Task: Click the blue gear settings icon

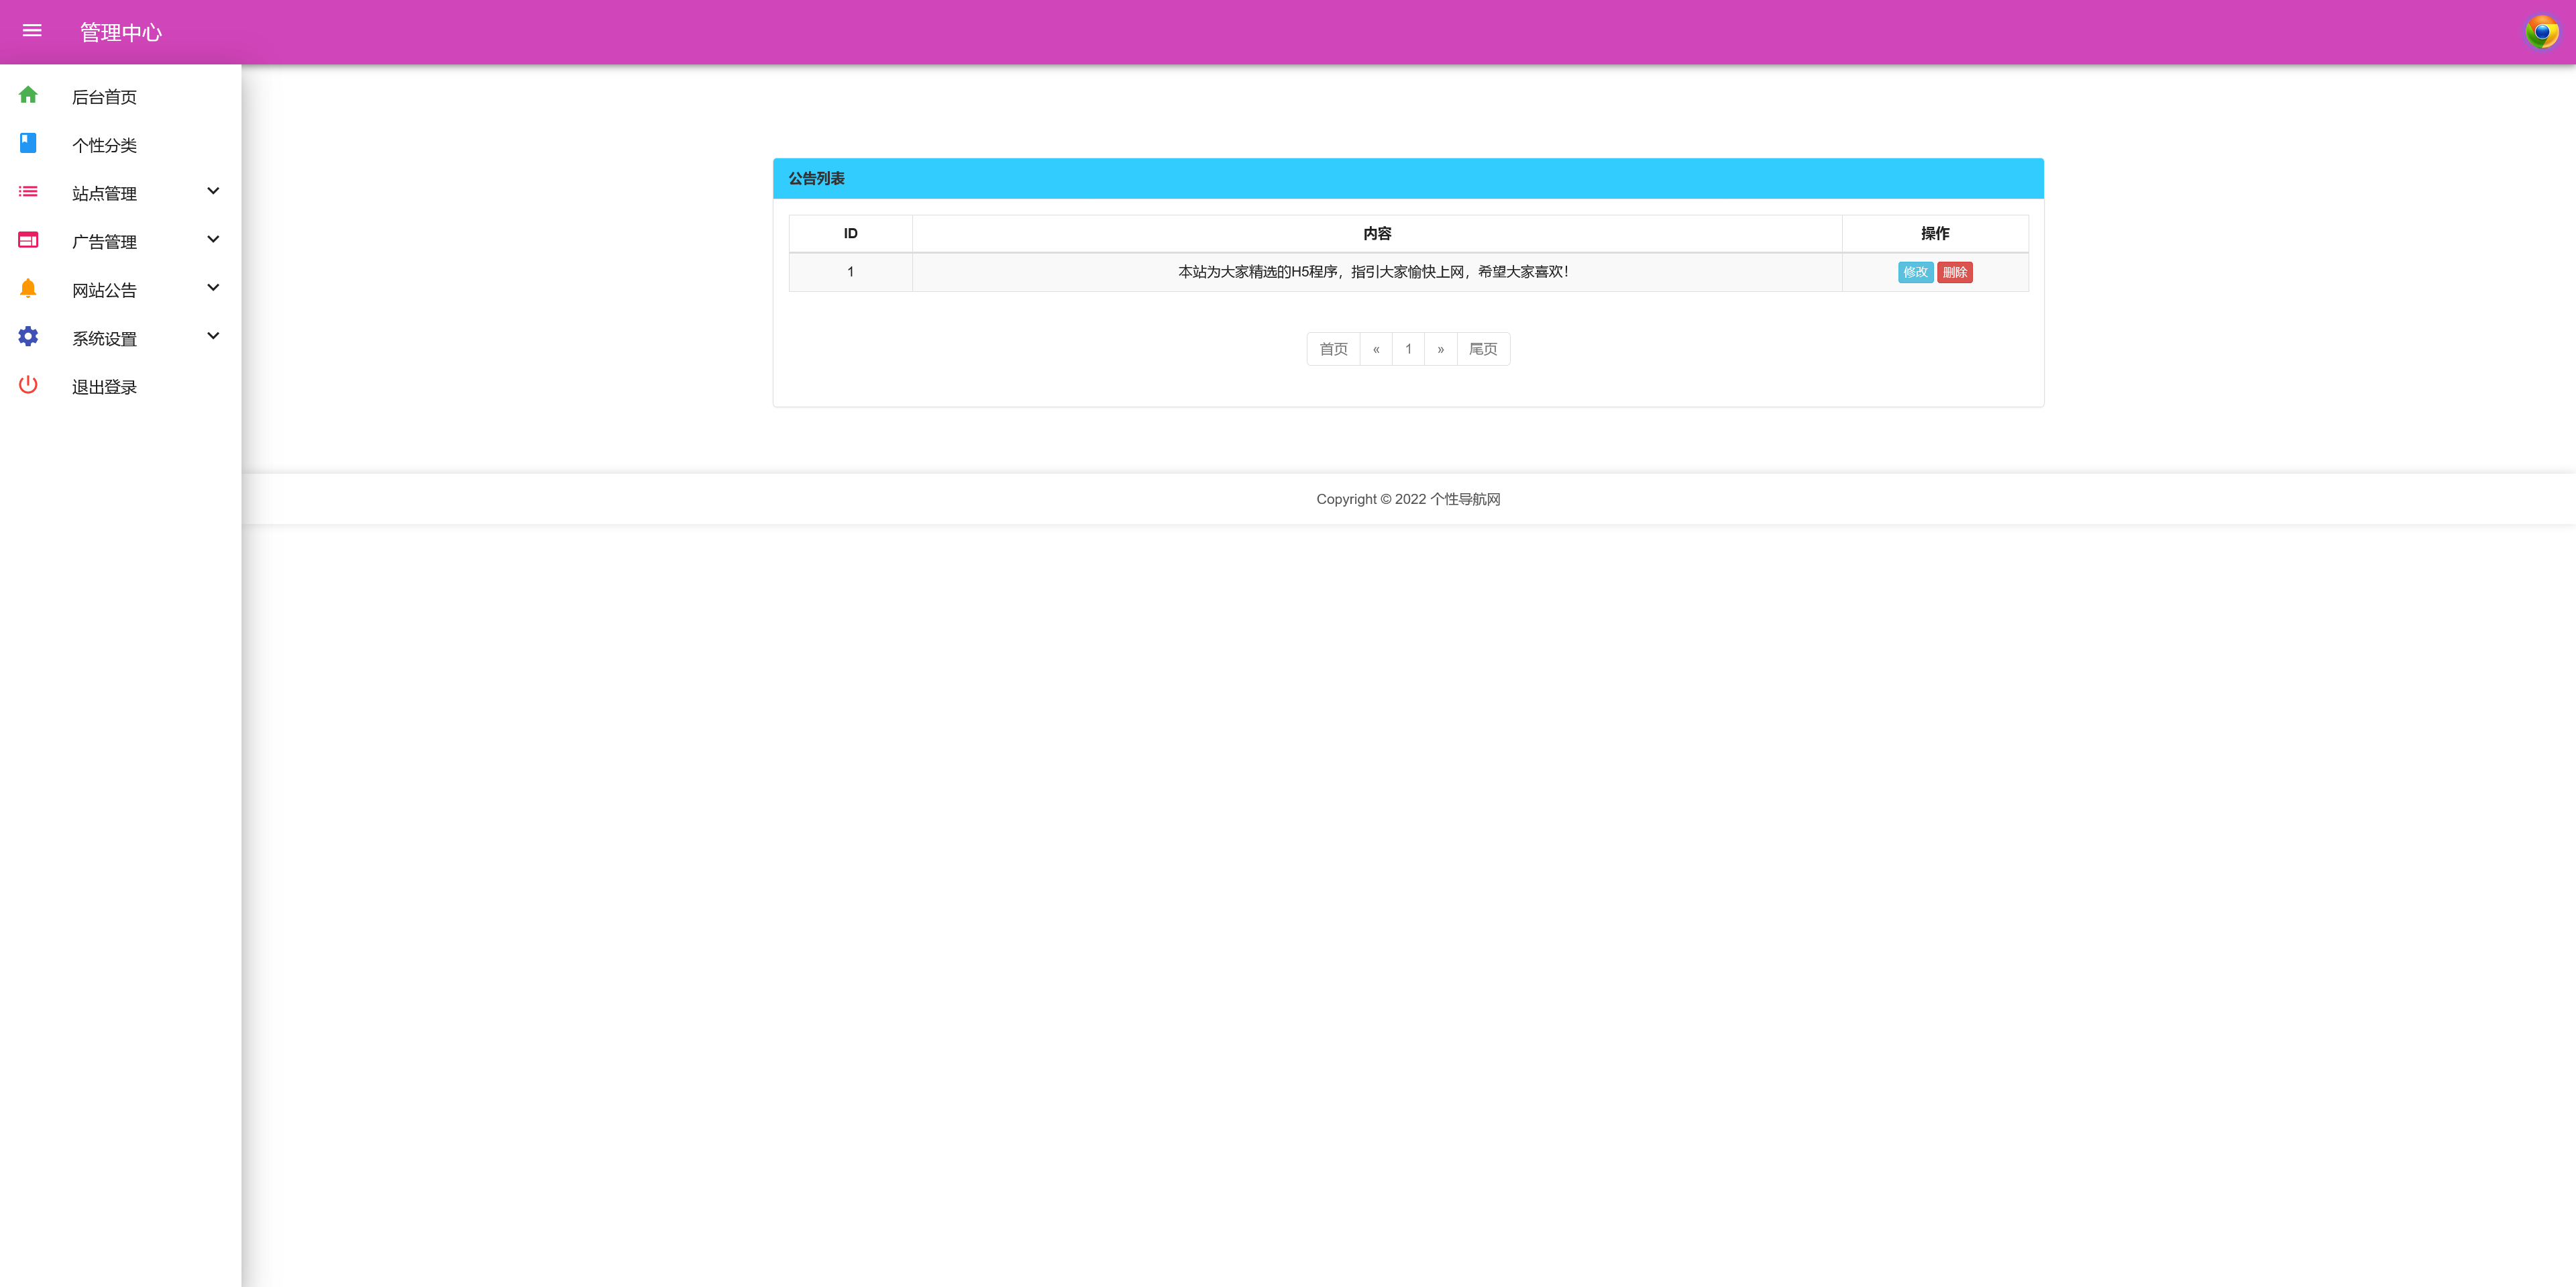Action: 28,336
